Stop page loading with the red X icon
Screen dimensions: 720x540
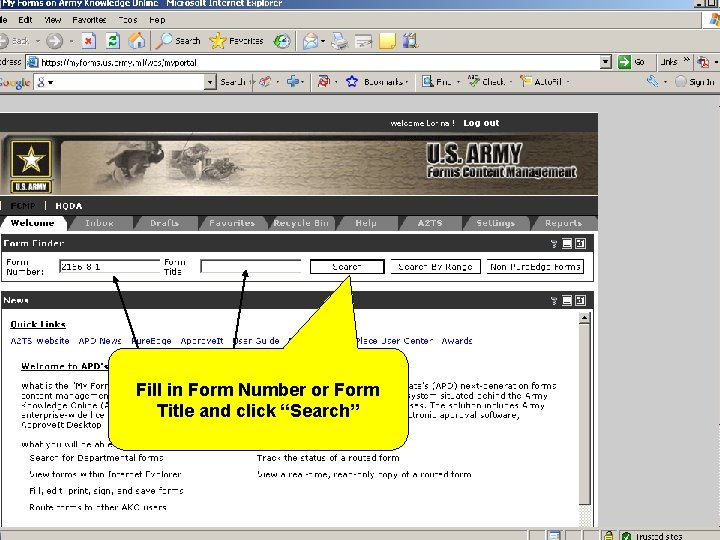click(88, 41)
